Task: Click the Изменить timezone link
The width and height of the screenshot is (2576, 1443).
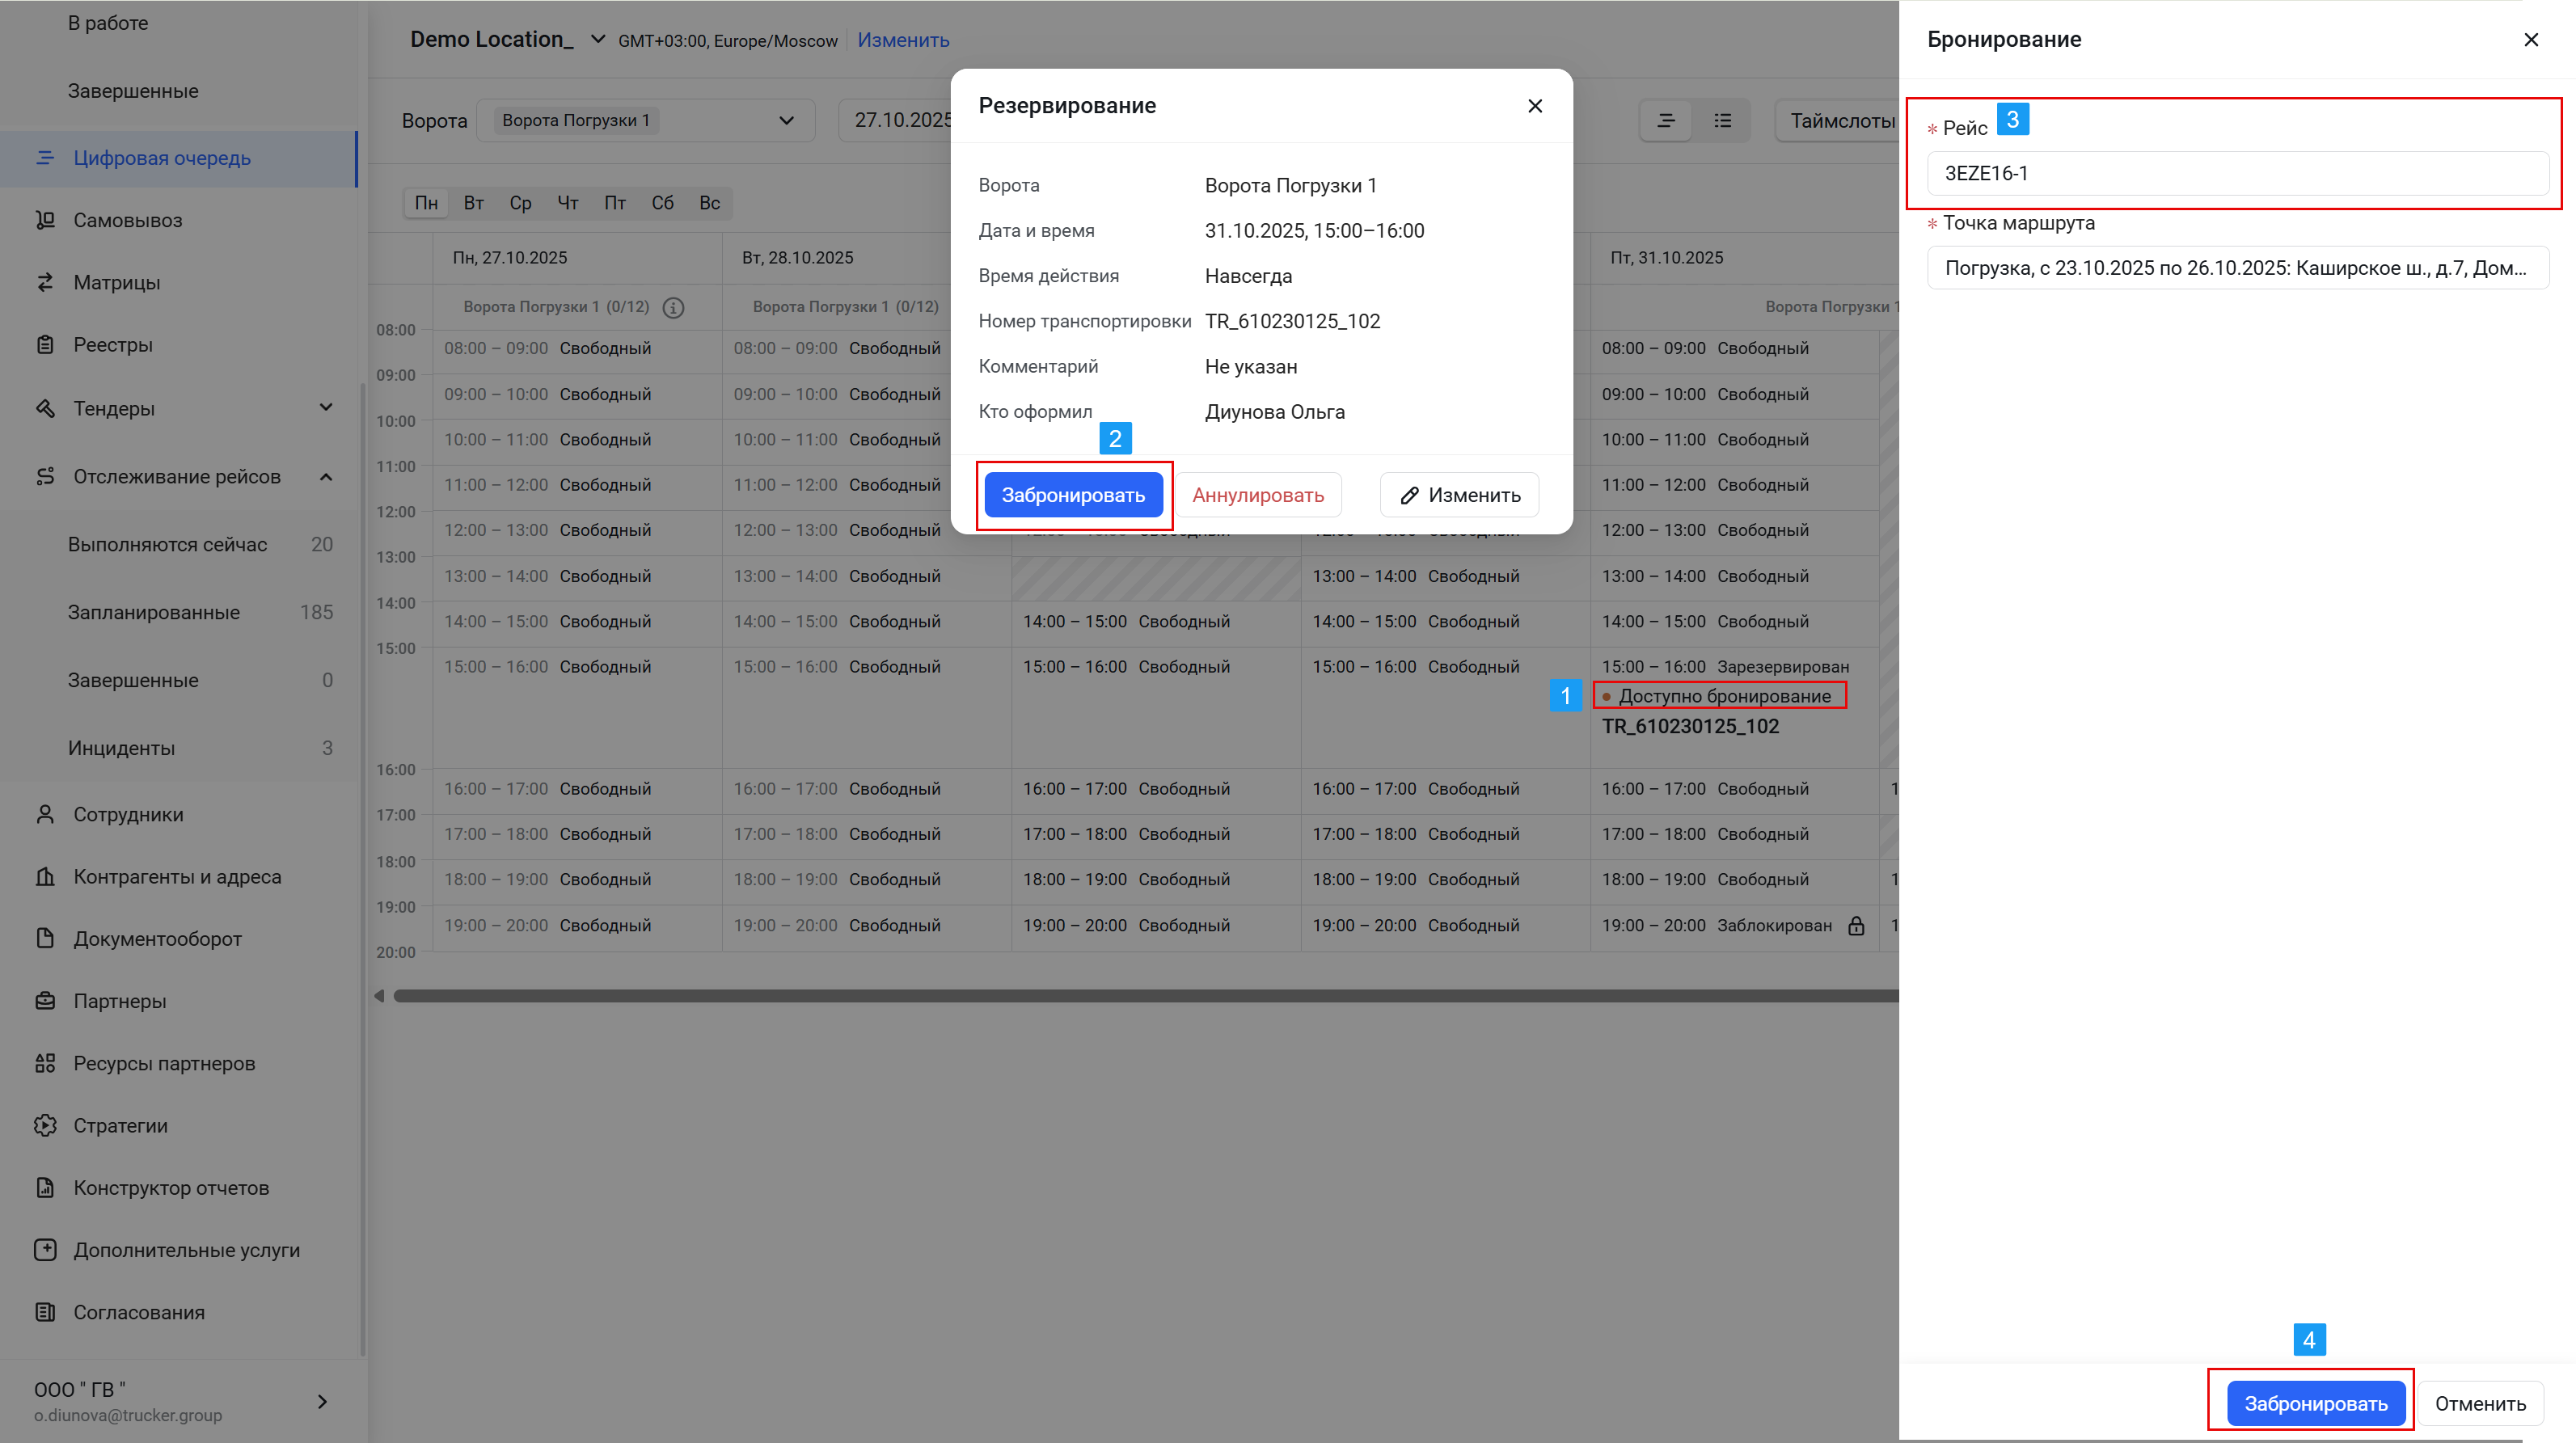Action: click(x=903, y=40)
